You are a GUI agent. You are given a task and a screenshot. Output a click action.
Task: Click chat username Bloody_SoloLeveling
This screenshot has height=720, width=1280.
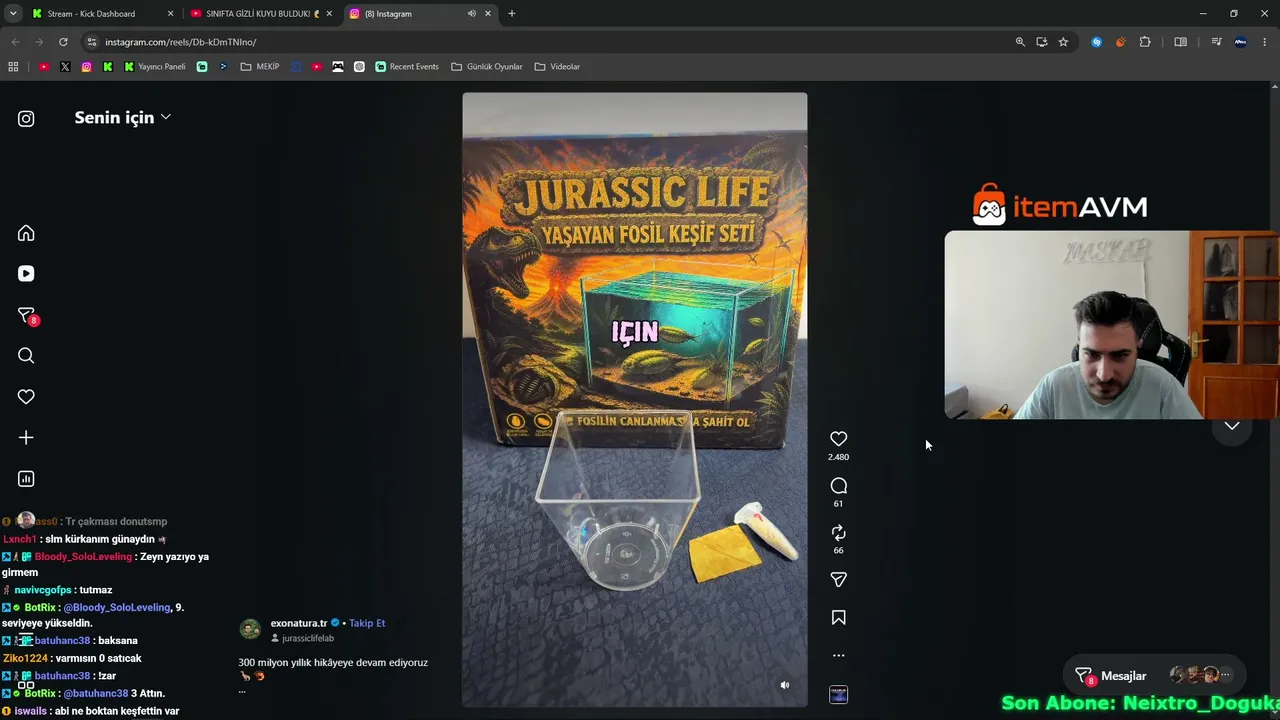[83, 557]
